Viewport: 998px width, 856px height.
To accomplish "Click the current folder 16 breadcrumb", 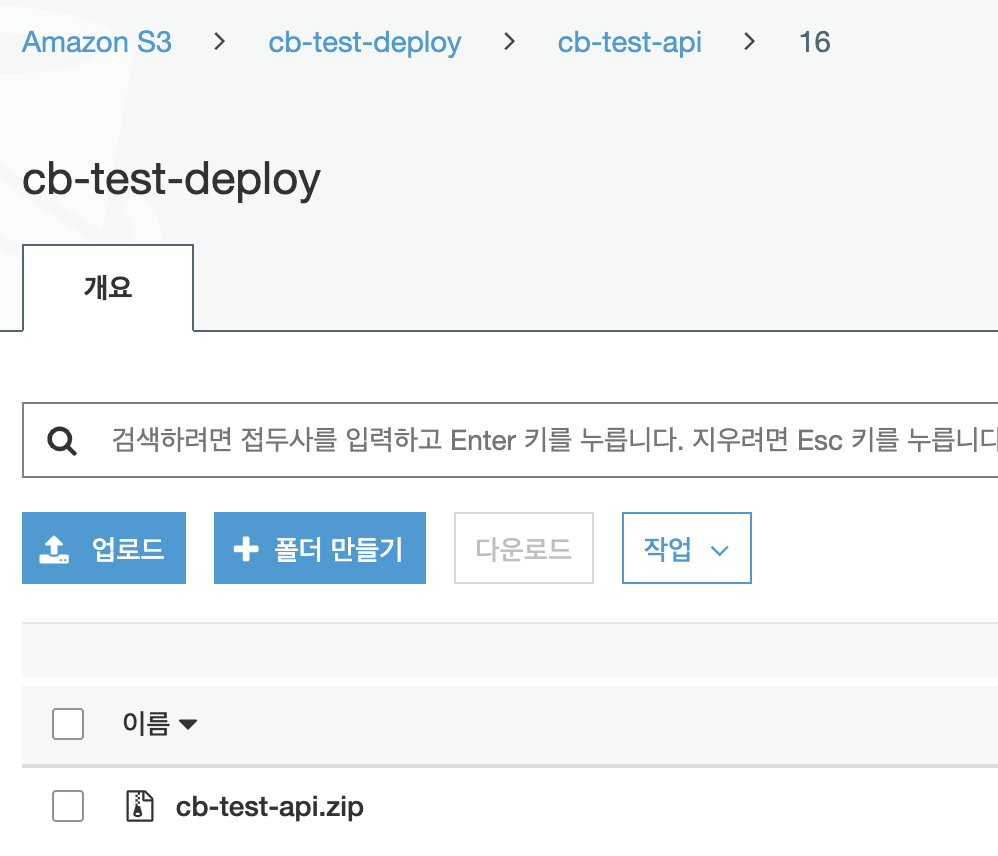I will pyautogui.click(x=814, y=42).
